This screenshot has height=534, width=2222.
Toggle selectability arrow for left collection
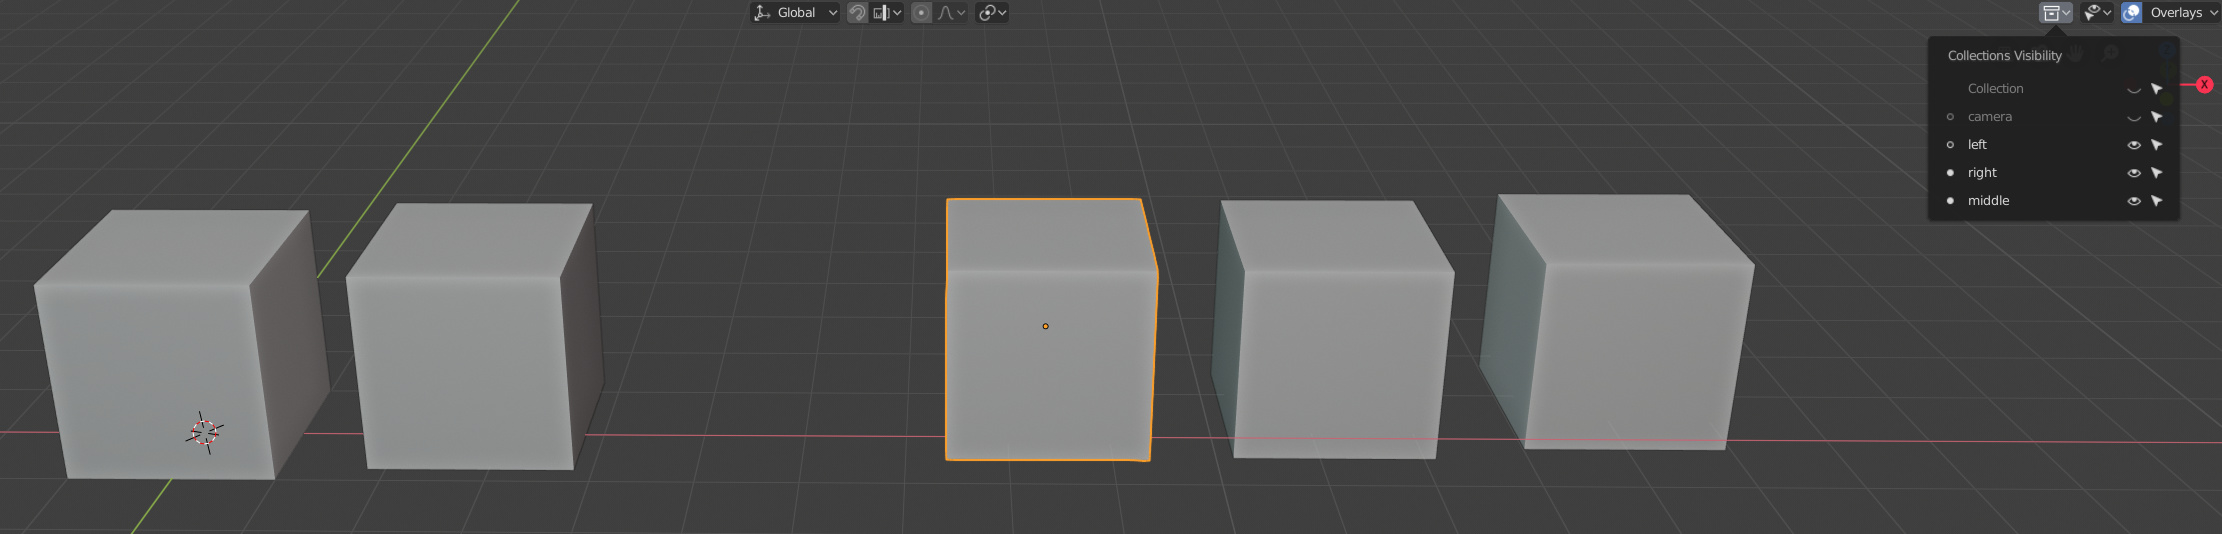(x=2157, y=145)
